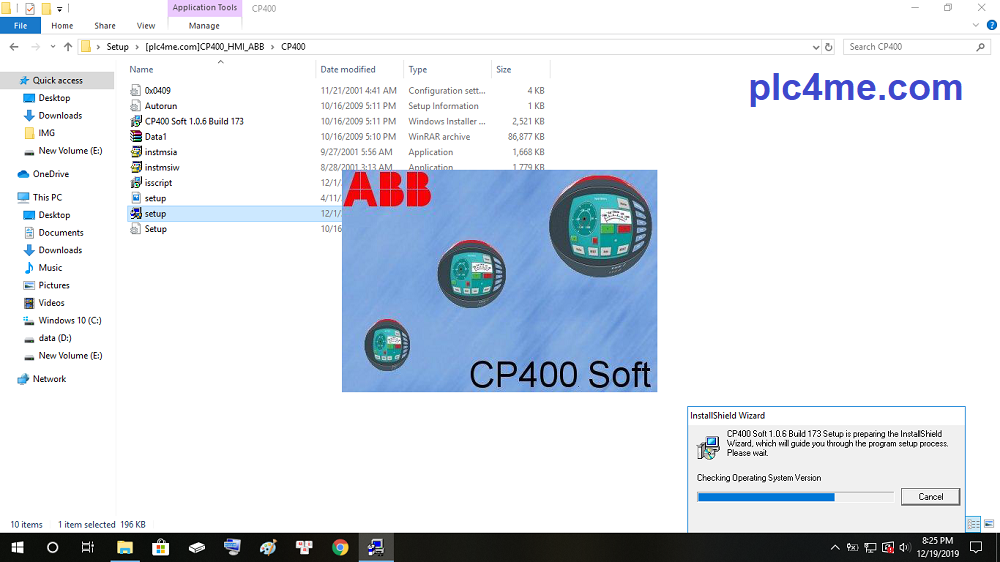Select the CP400 Soft 1.0.6 installer file icon
This screenshot has width=1000, height=562.
coord(137,121)
